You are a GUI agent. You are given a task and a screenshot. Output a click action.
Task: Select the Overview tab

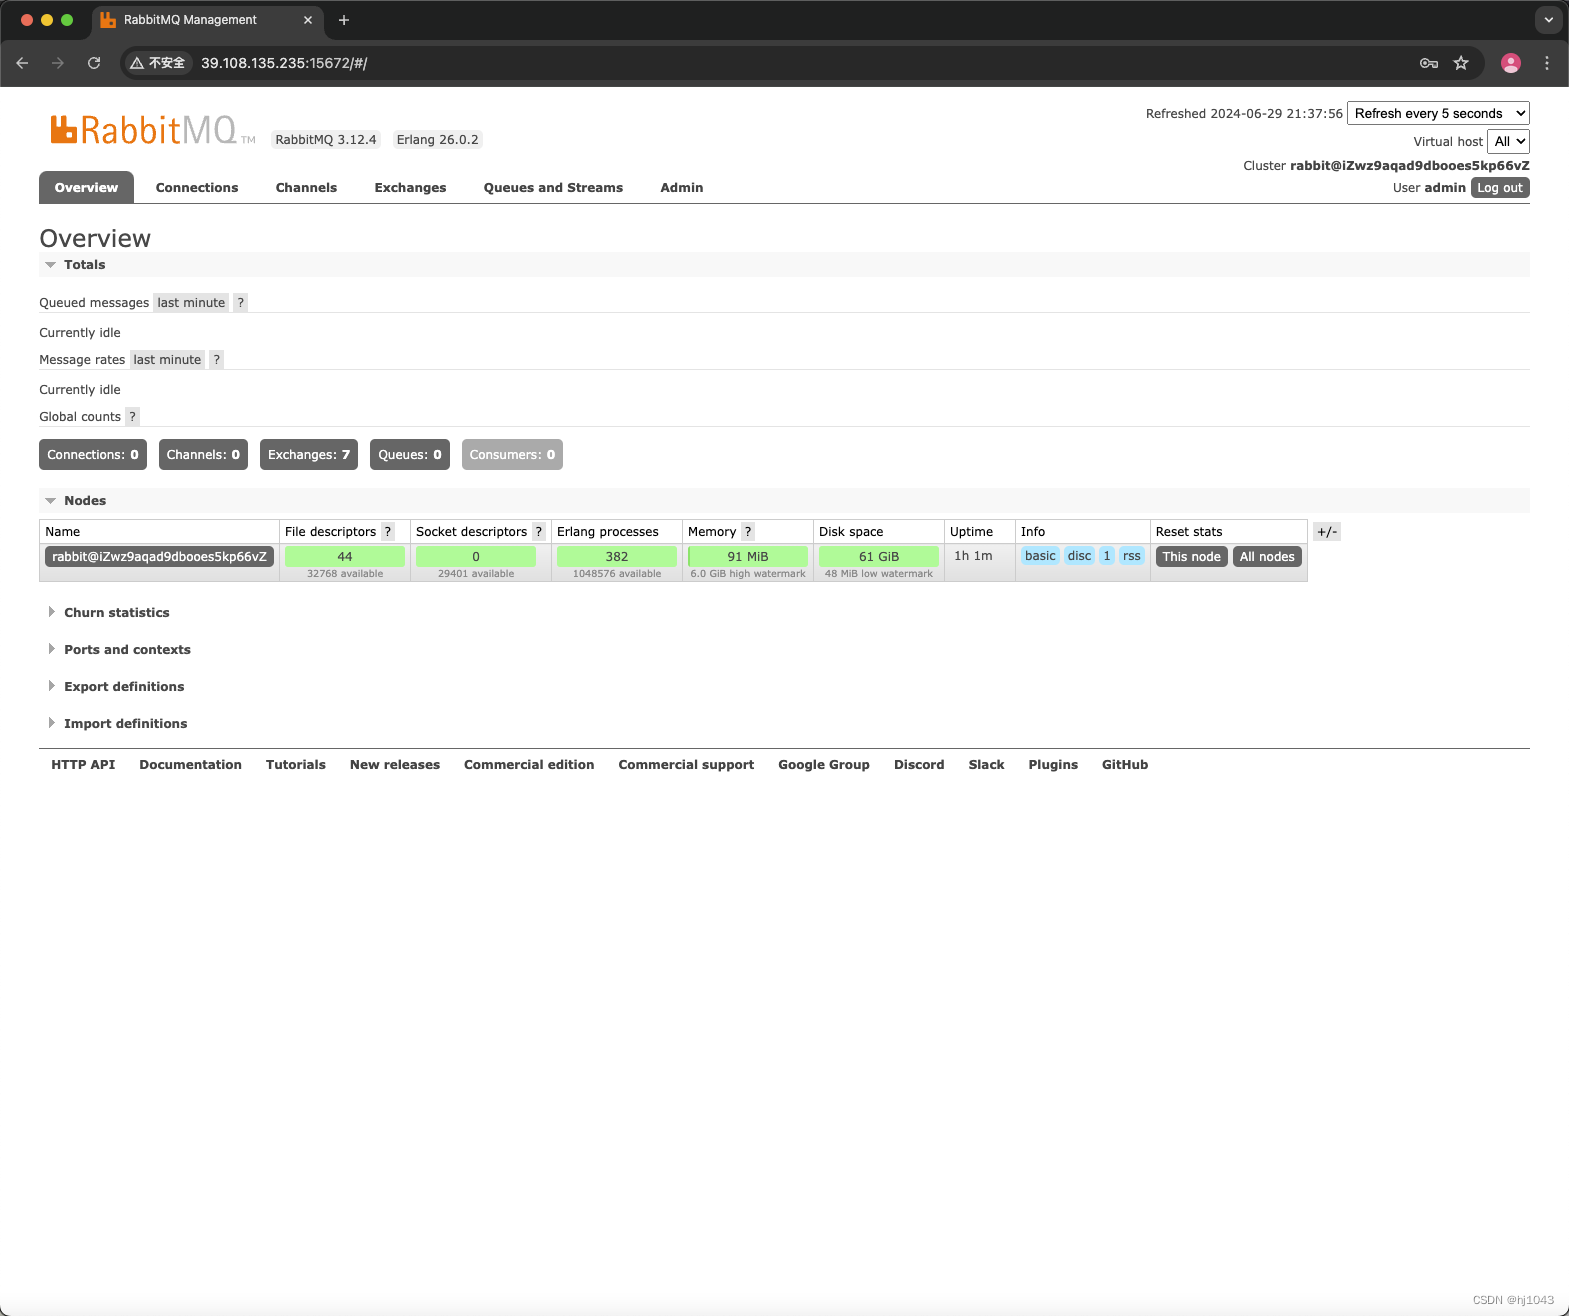click(x=86, y=188)
